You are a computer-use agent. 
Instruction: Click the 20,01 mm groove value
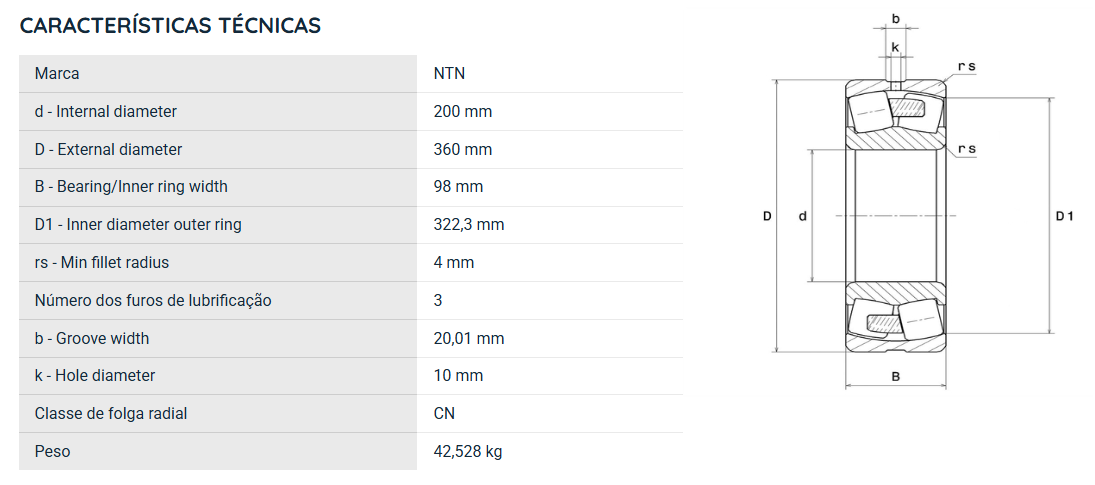click(469, 338)
